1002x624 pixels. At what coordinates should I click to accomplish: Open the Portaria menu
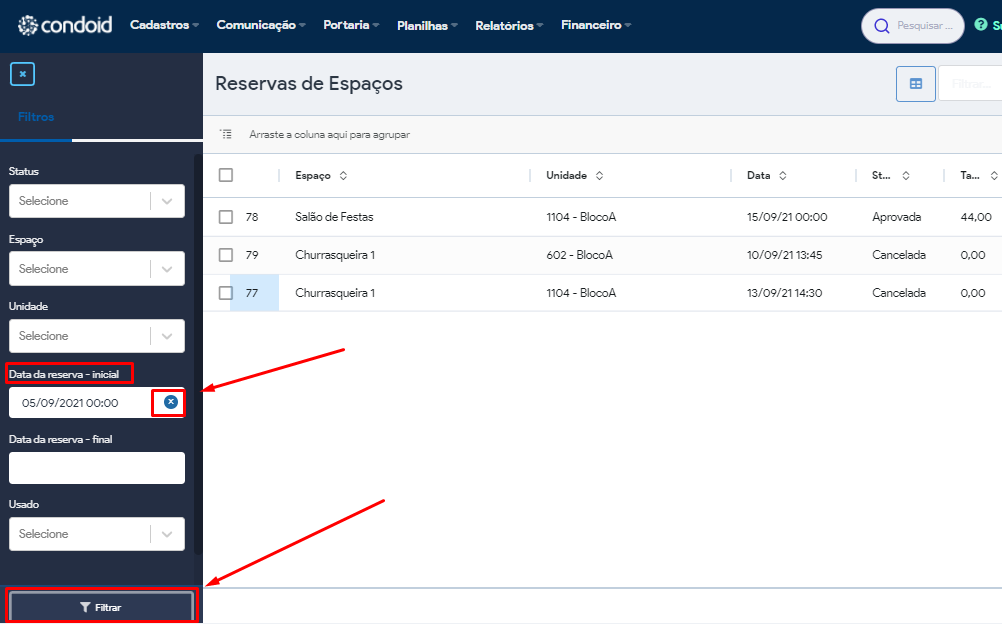[x=351, y=25]
